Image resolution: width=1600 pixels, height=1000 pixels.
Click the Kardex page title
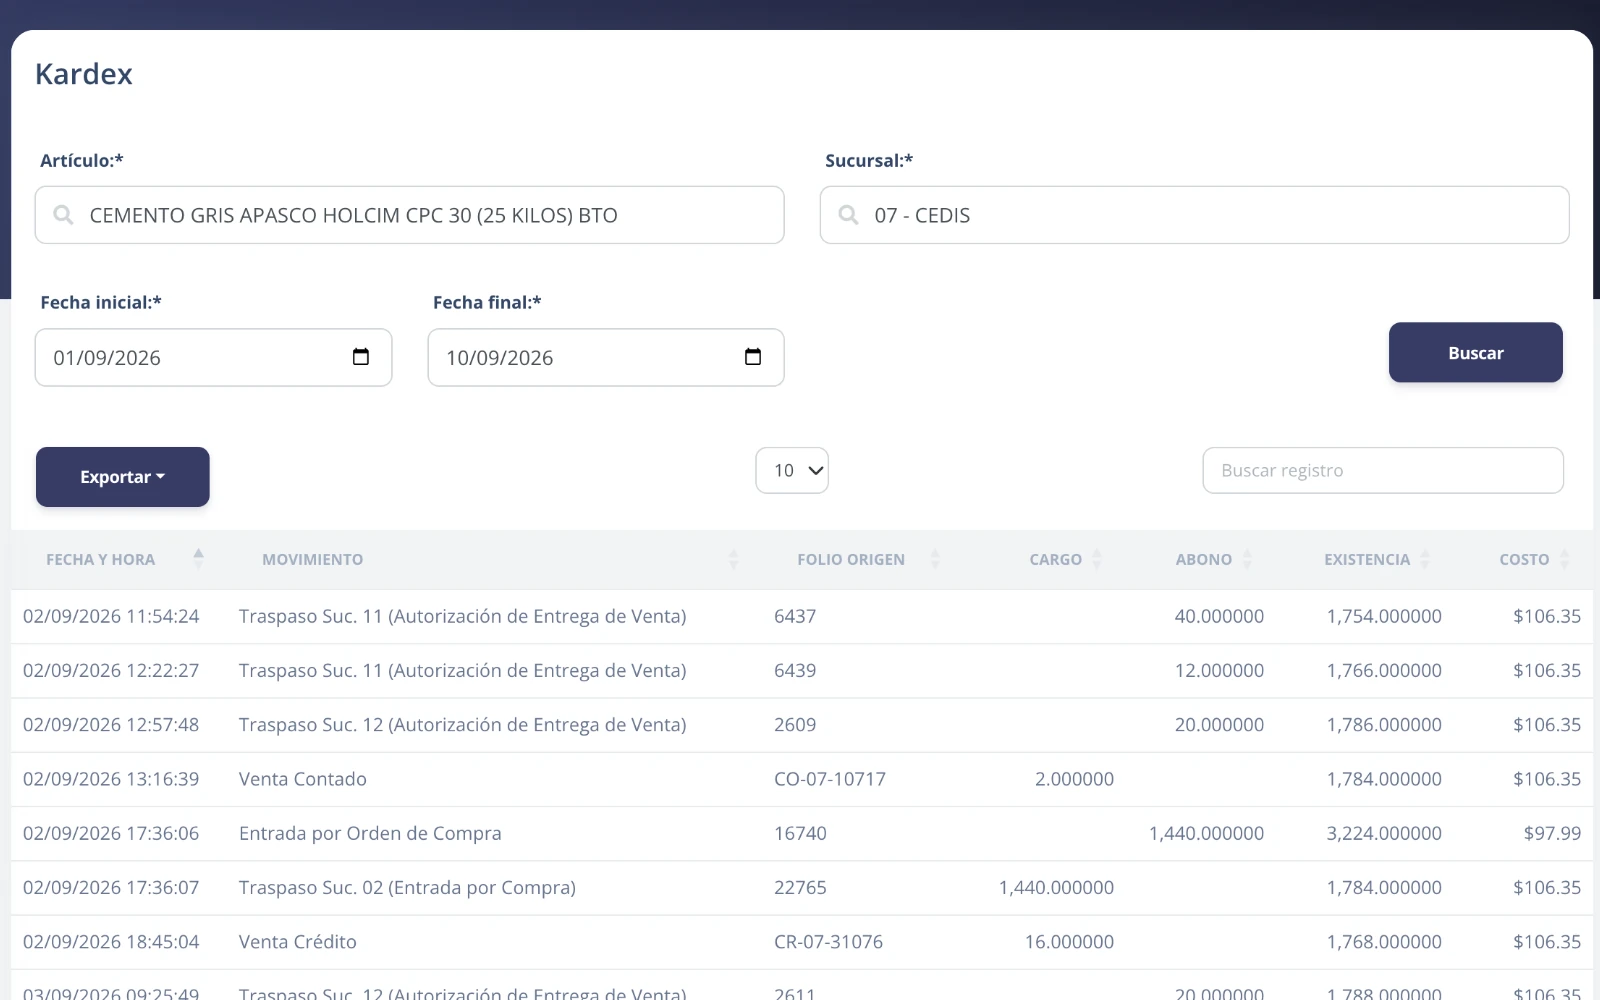(x=84, y=74)
